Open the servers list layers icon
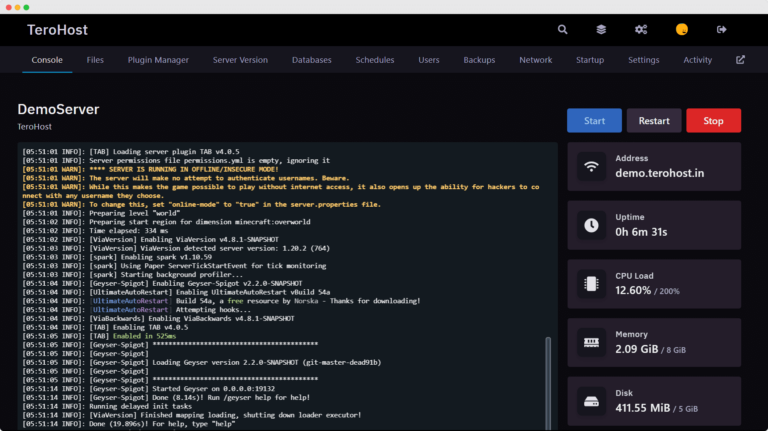Screen dimensions: 768x431 pos(601,30)
